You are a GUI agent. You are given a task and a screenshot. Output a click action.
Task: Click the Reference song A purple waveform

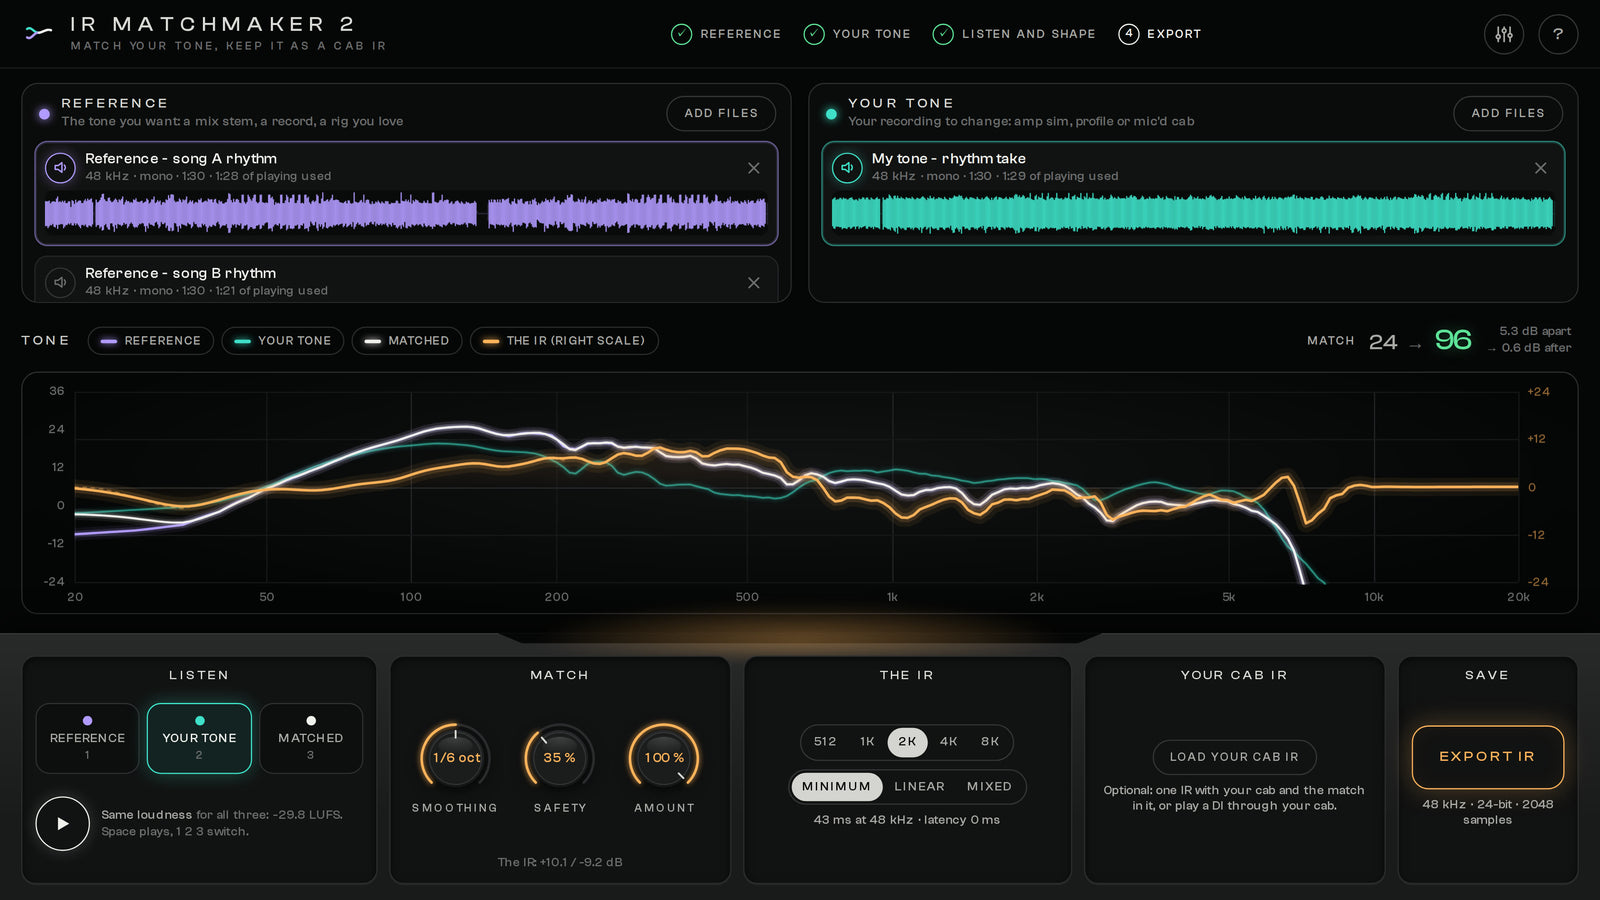coord(406,213)
